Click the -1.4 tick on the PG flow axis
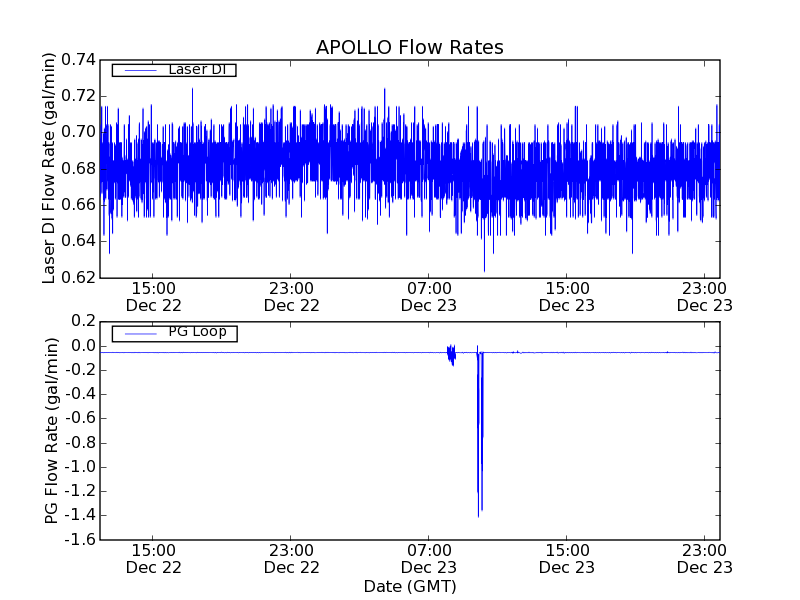The width and height of the screenshot is (800, 600). (80, 515)
